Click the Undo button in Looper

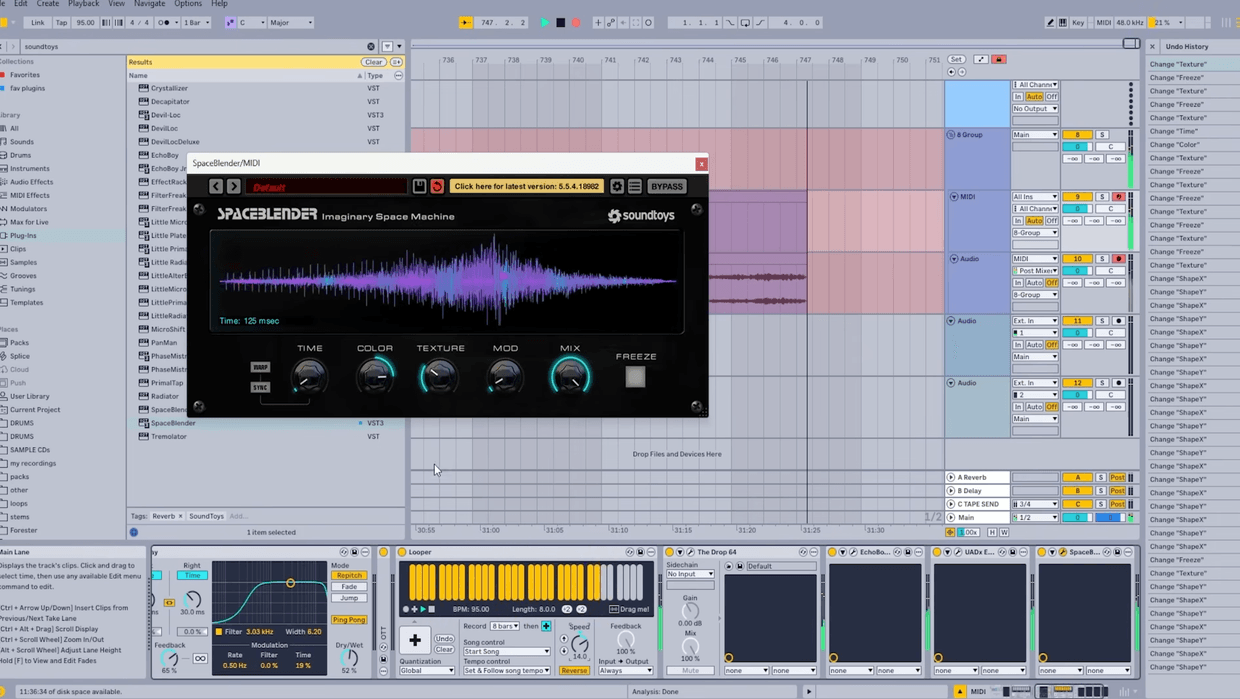[x=445, y=638]
